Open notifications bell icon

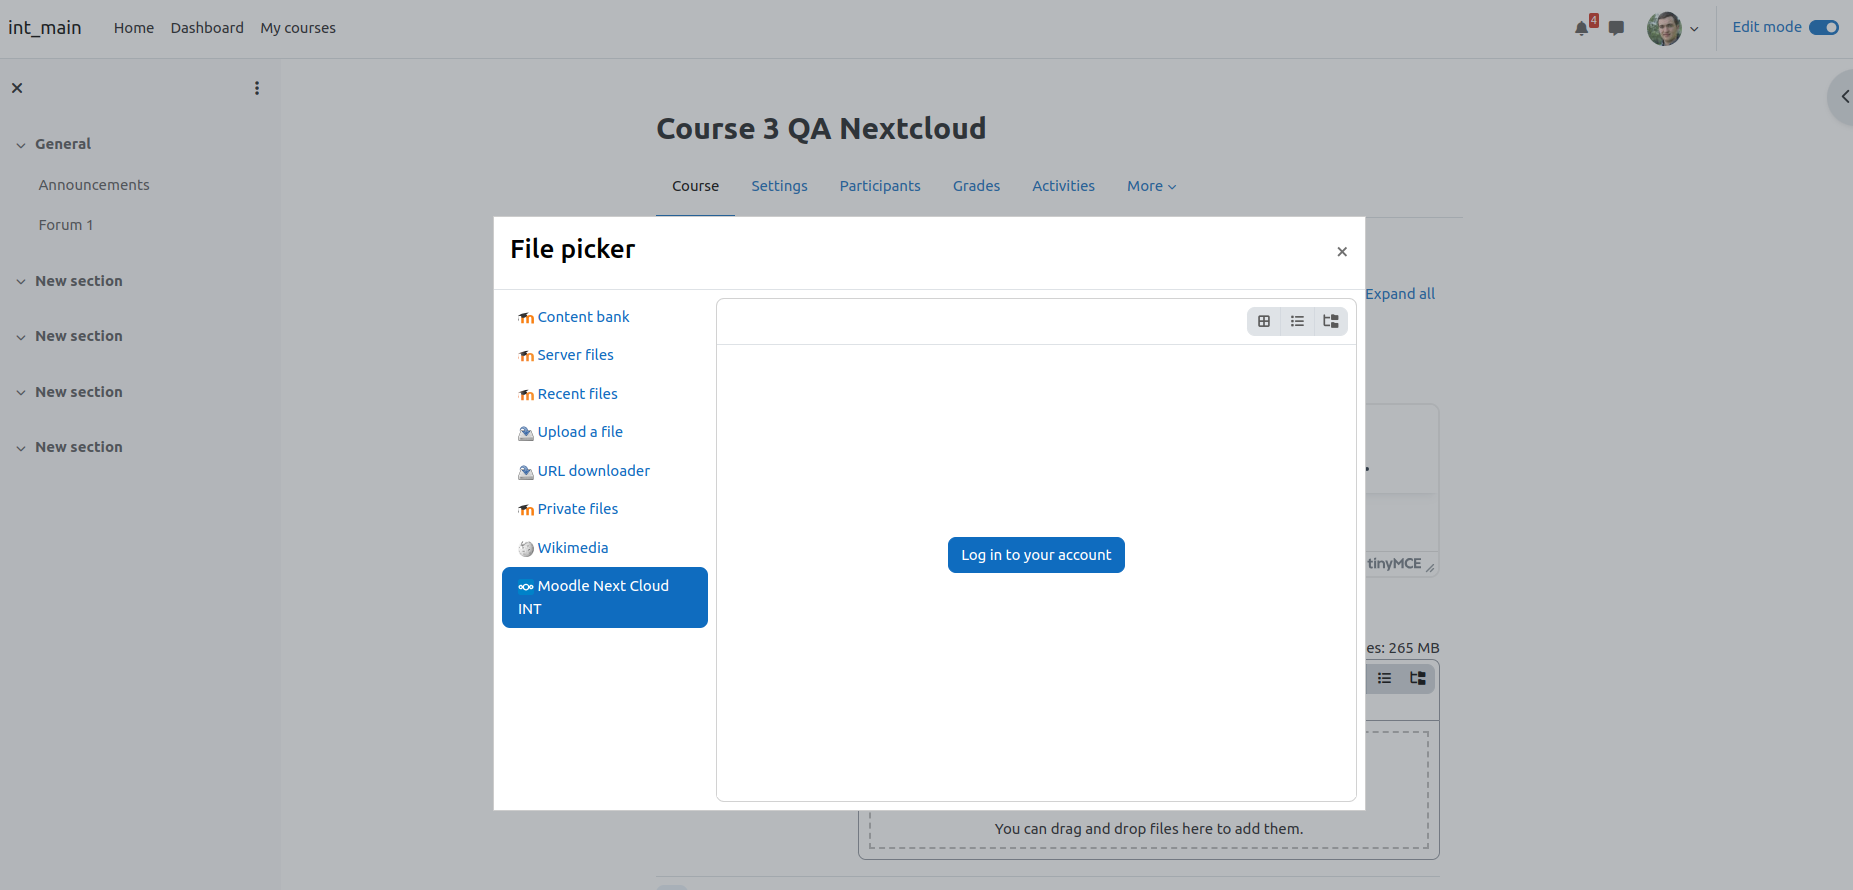1581,28
